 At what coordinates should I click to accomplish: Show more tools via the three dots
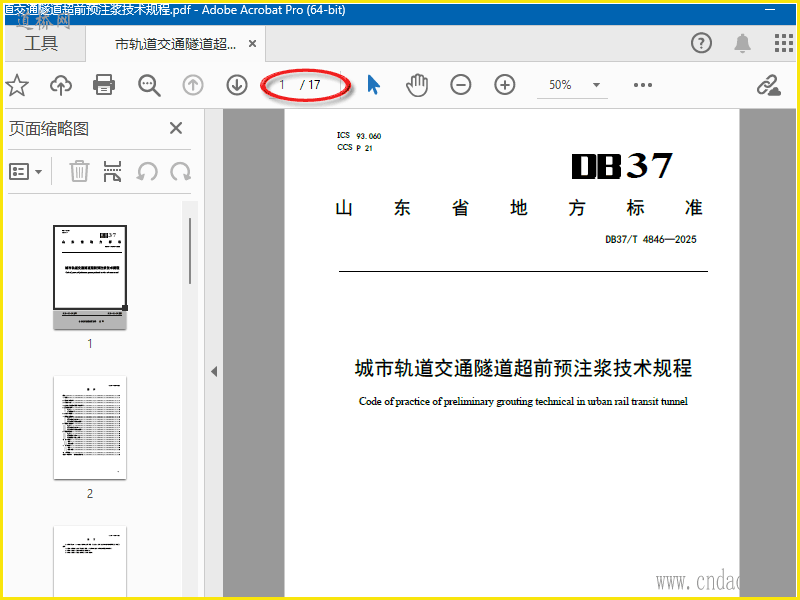pos(643,85)
